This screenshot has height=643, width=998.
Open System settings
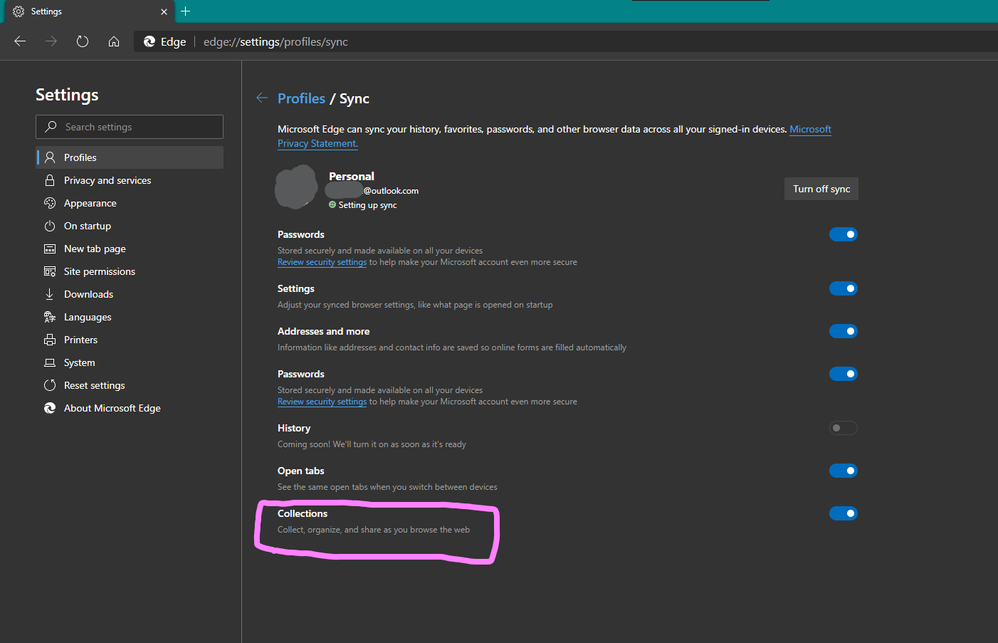pos(130,362)
